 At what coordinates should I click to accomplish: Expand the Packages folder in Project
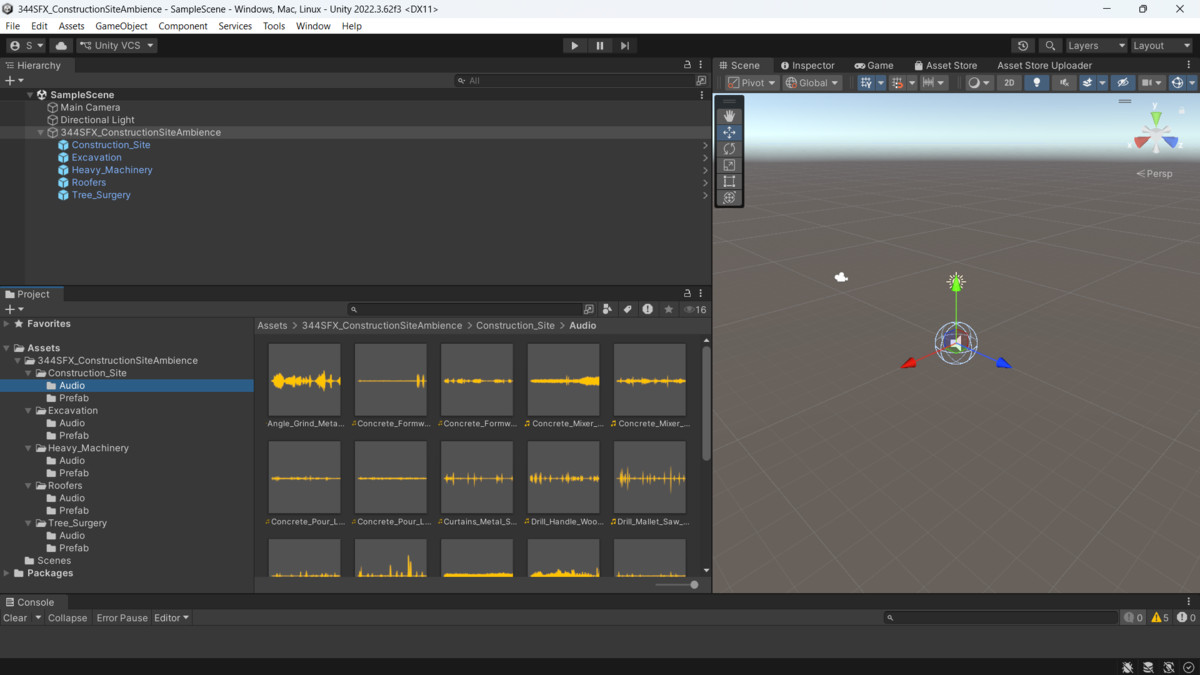[x=7, y=573]
